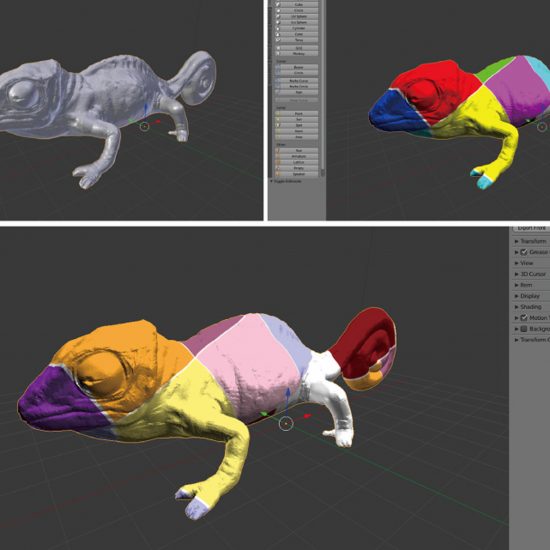Image resolution: width=550 pixels, height=550 pixels.
Task: Add a Path curve object
Action: tap(297, 92)
